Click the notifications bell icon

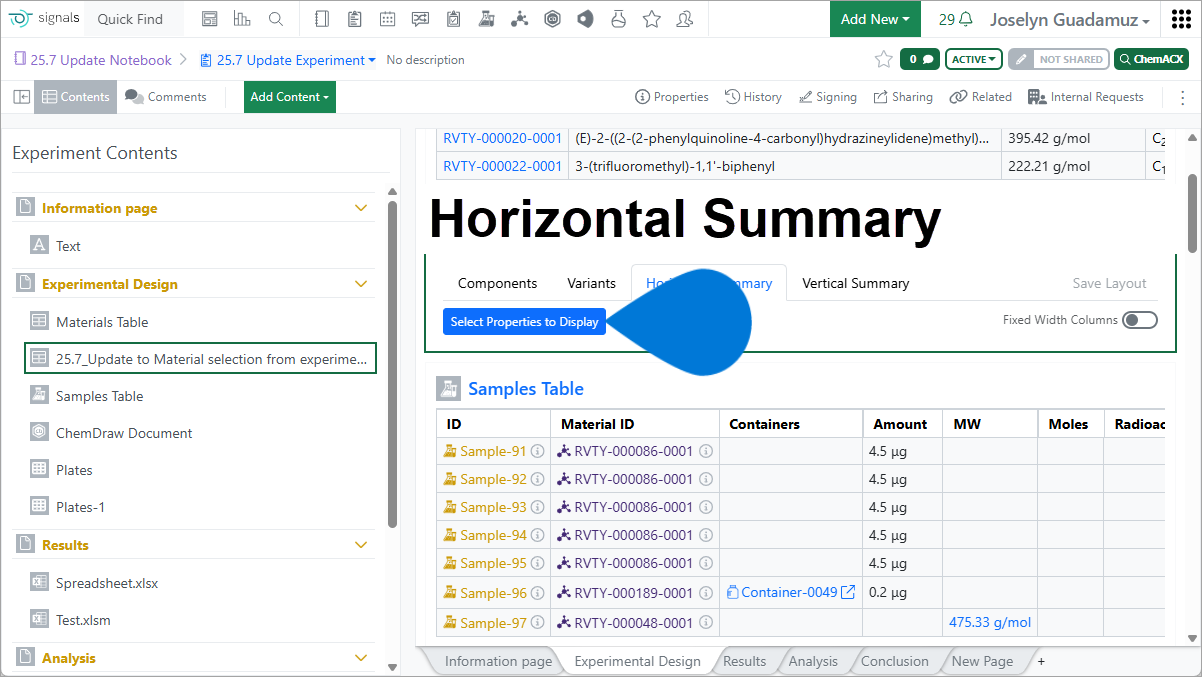pyautogui.click(x=966, y=19)
